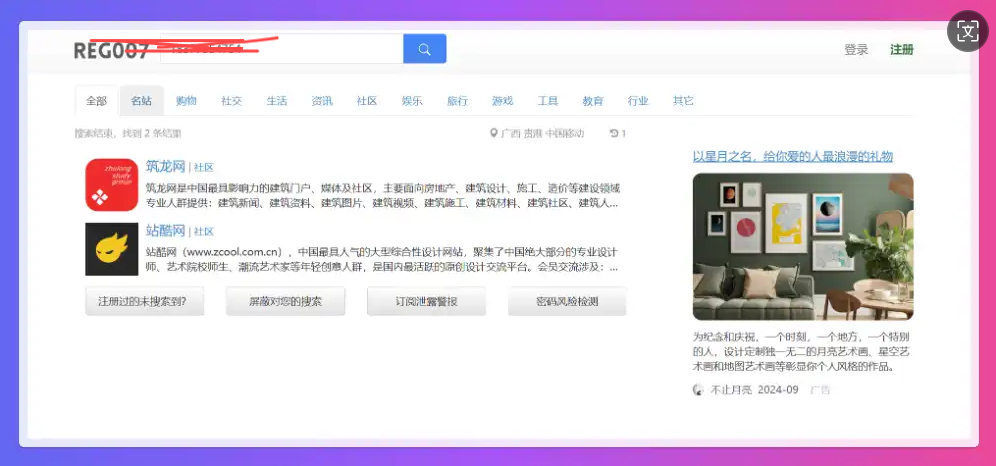Click the 筑龙网 description text
The image size is (996, 466).
click(x=383, y=196)
